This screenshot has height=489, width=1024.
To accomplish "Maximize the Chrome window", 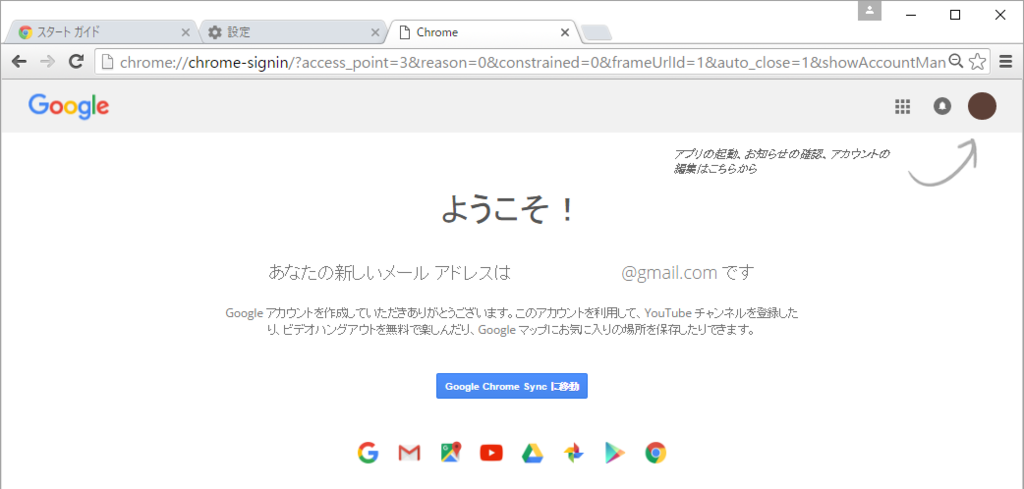I will (955, 15).
